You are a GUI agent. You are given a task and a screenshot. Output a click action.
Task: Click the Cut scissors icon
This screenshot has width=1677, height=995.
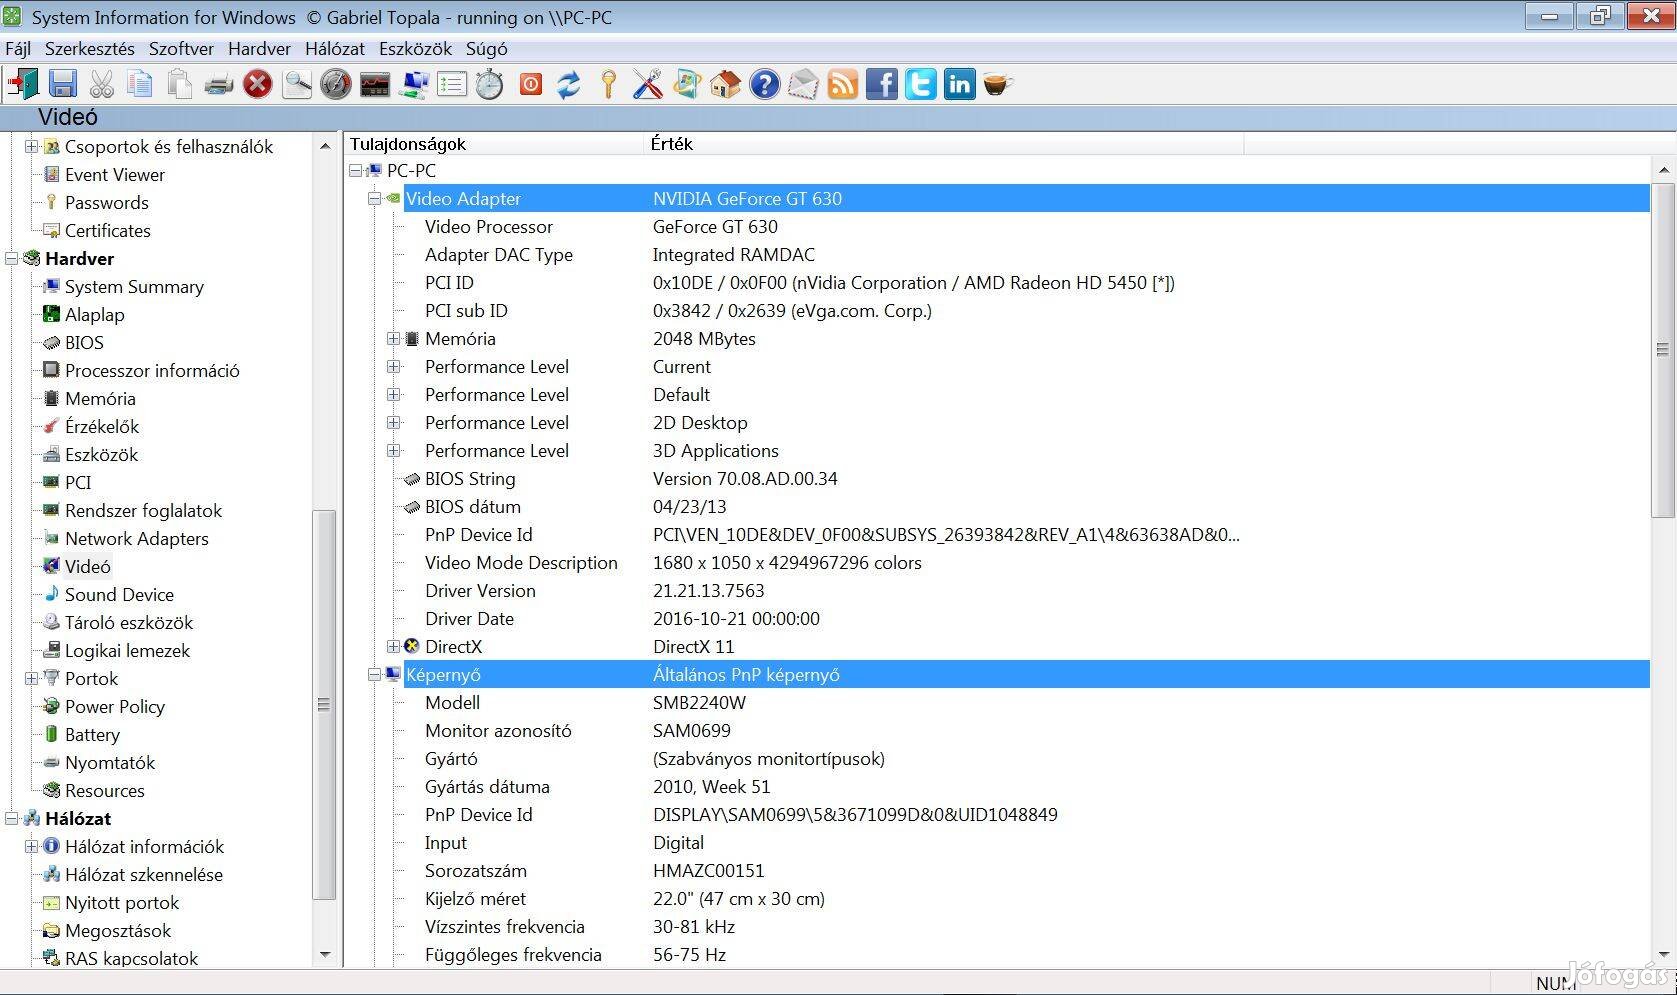point(101,84)
